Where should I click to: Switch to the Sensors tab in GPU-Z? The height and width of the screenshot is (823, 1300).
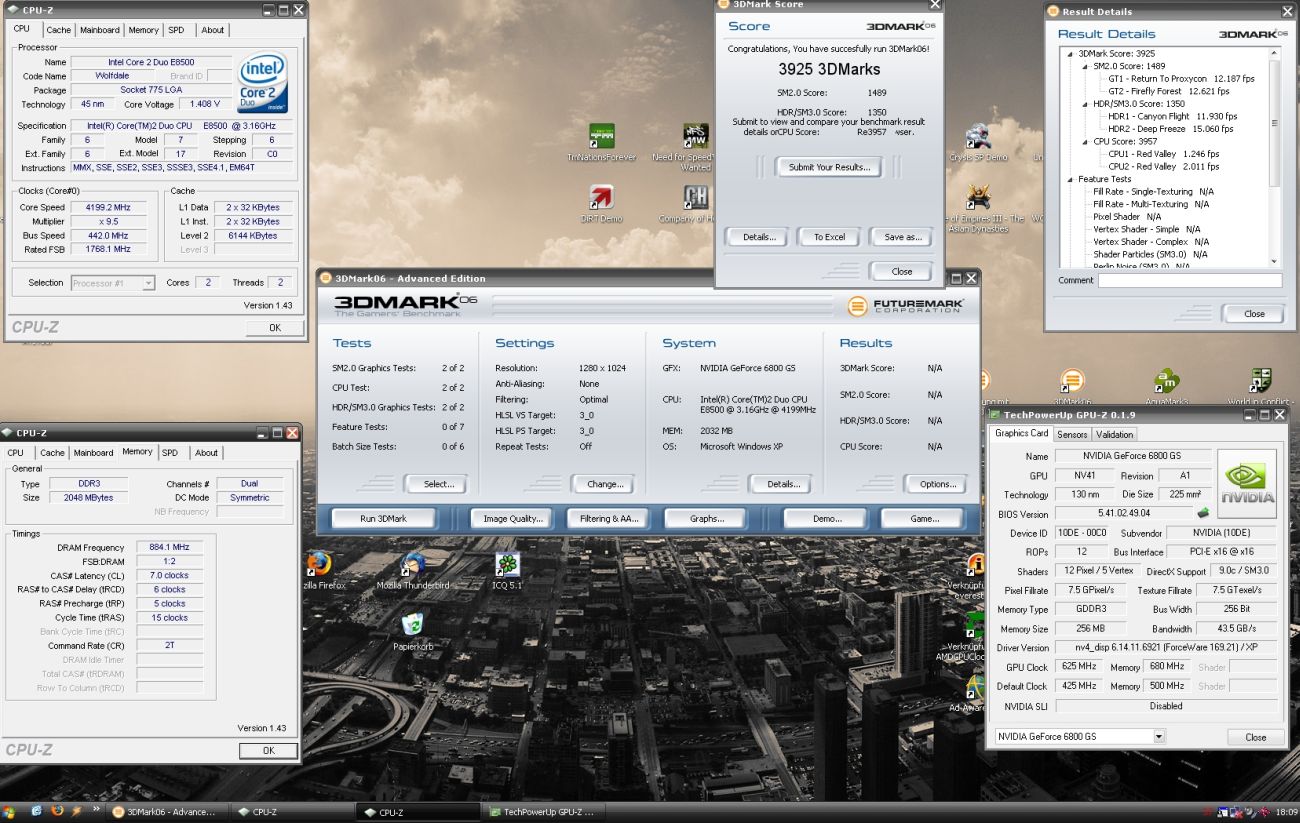click(1072, 434)
